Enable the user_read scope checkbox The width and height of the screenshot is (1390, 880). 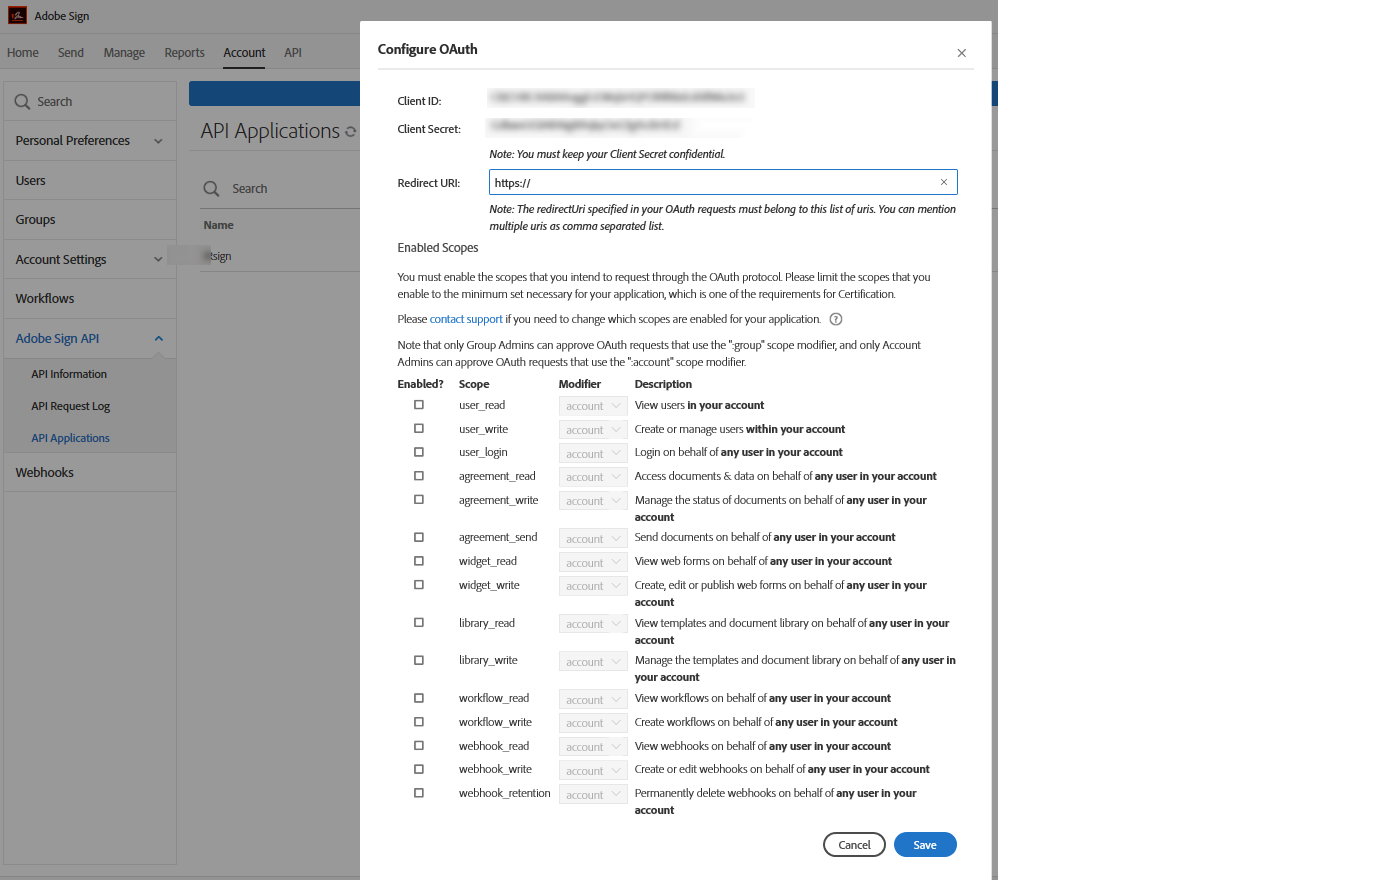coord(418,404)
